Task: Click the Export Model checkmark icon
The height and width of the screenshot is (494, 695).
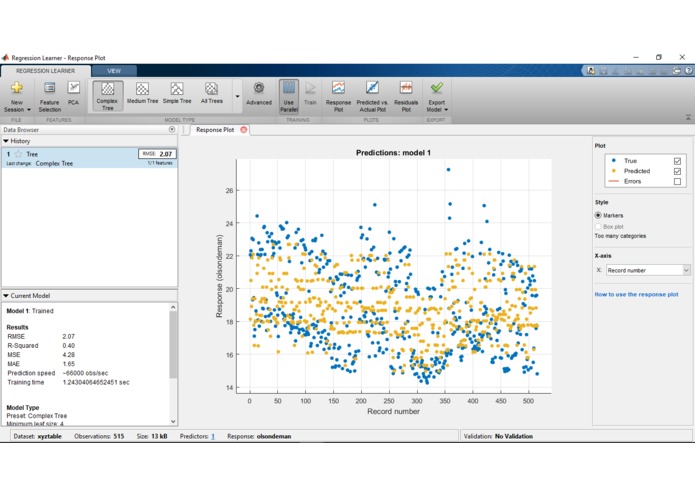Action: (x=437, y=88)
